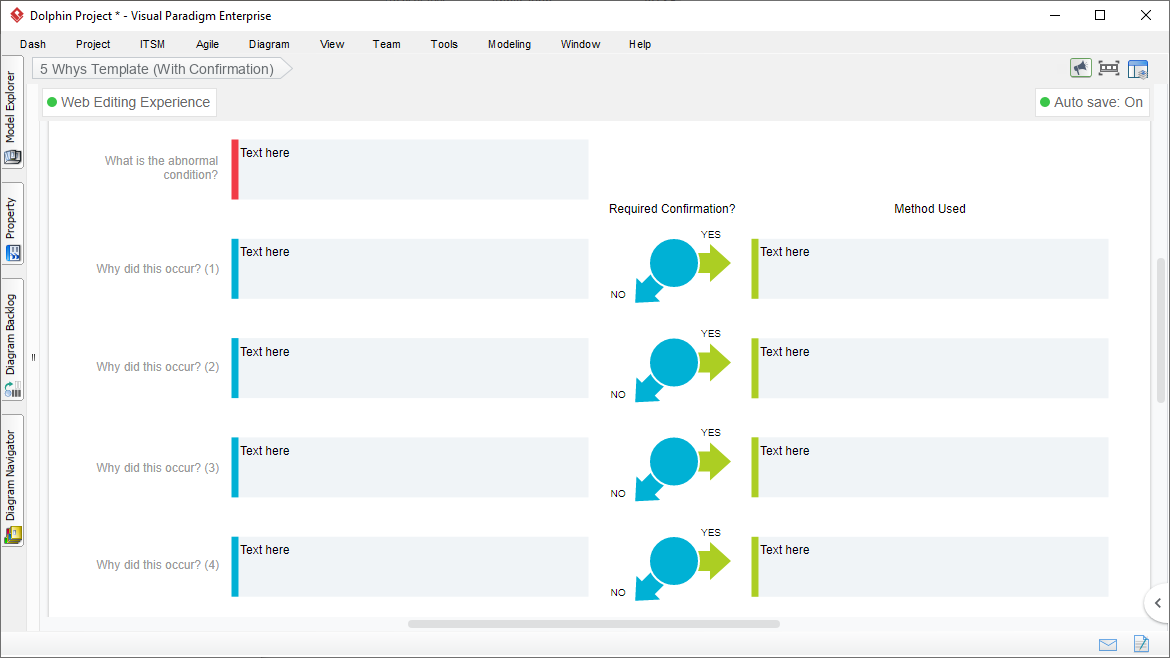The height and width of the screenshot is (658, 1170).
Task: Click the Why did this occur? (1) text box
Action: pos(410,269)
